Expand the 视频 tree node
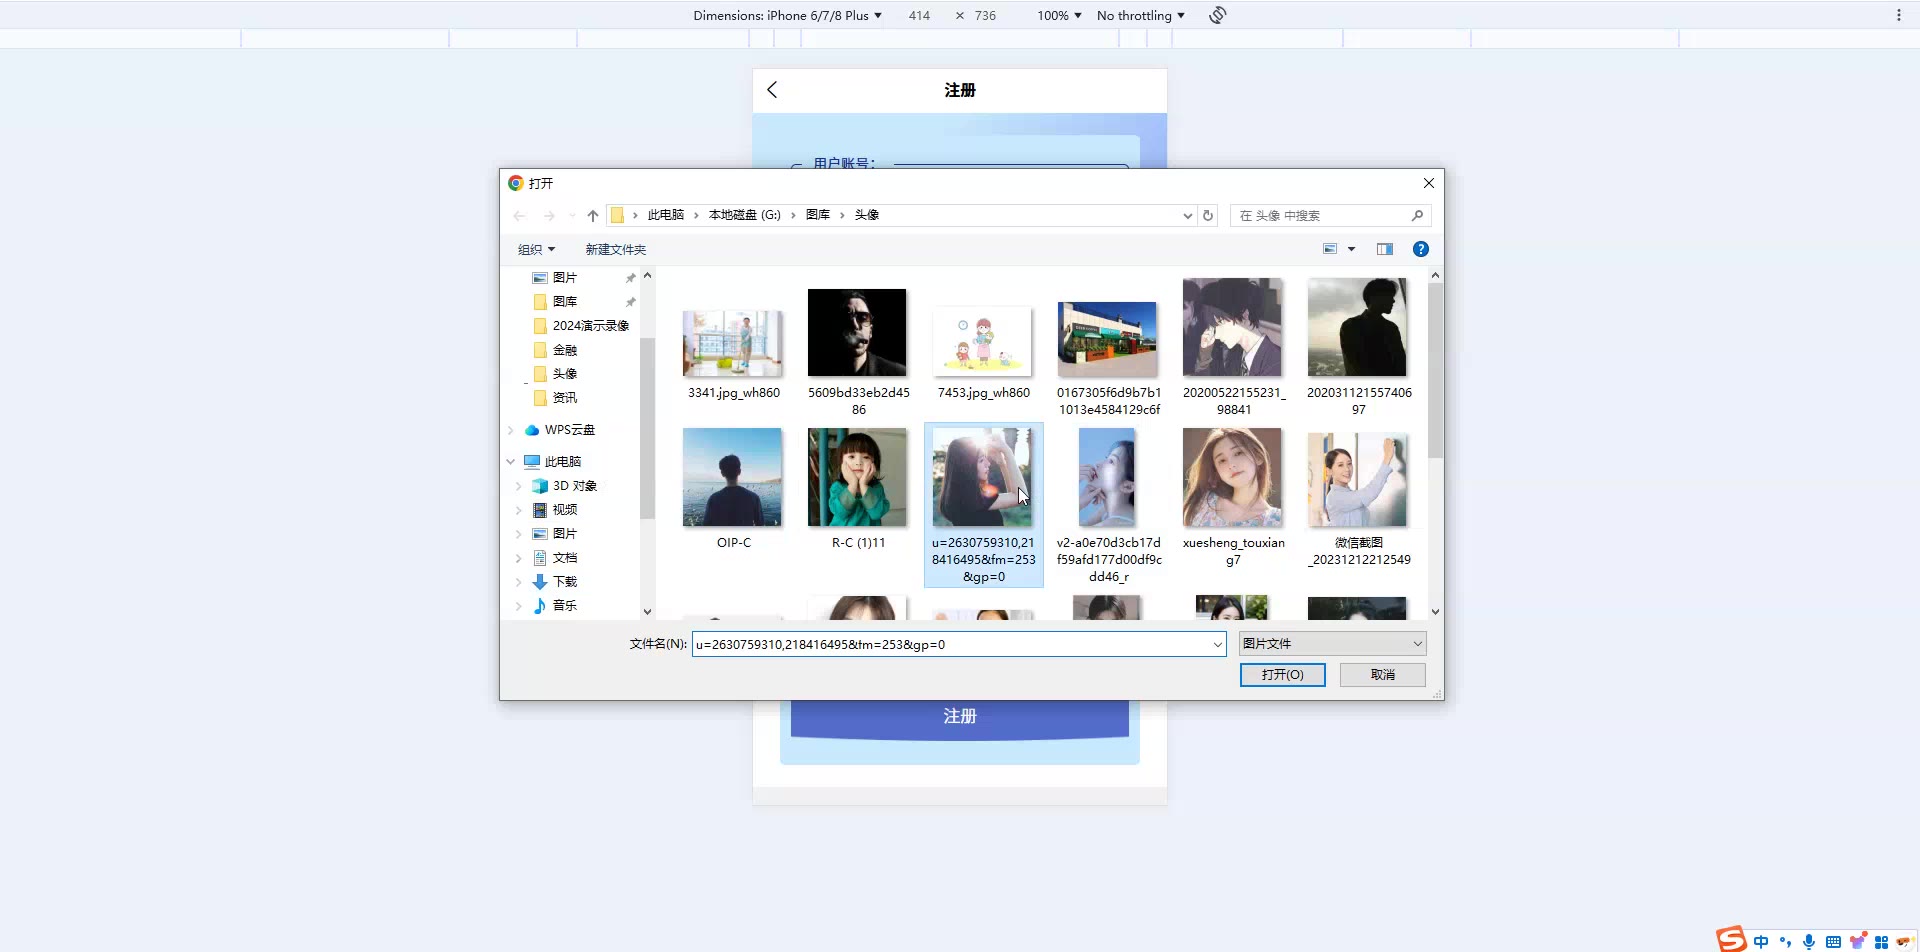Image resolution: width=1920 pixels, height=952 pixels. (519, 510)
